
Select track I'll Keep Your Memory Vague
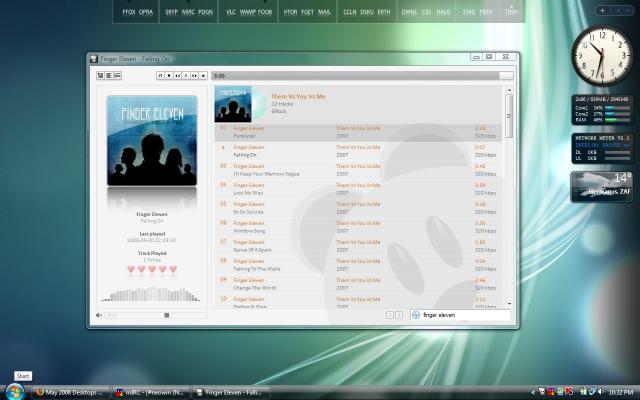(x=358, y=170)
